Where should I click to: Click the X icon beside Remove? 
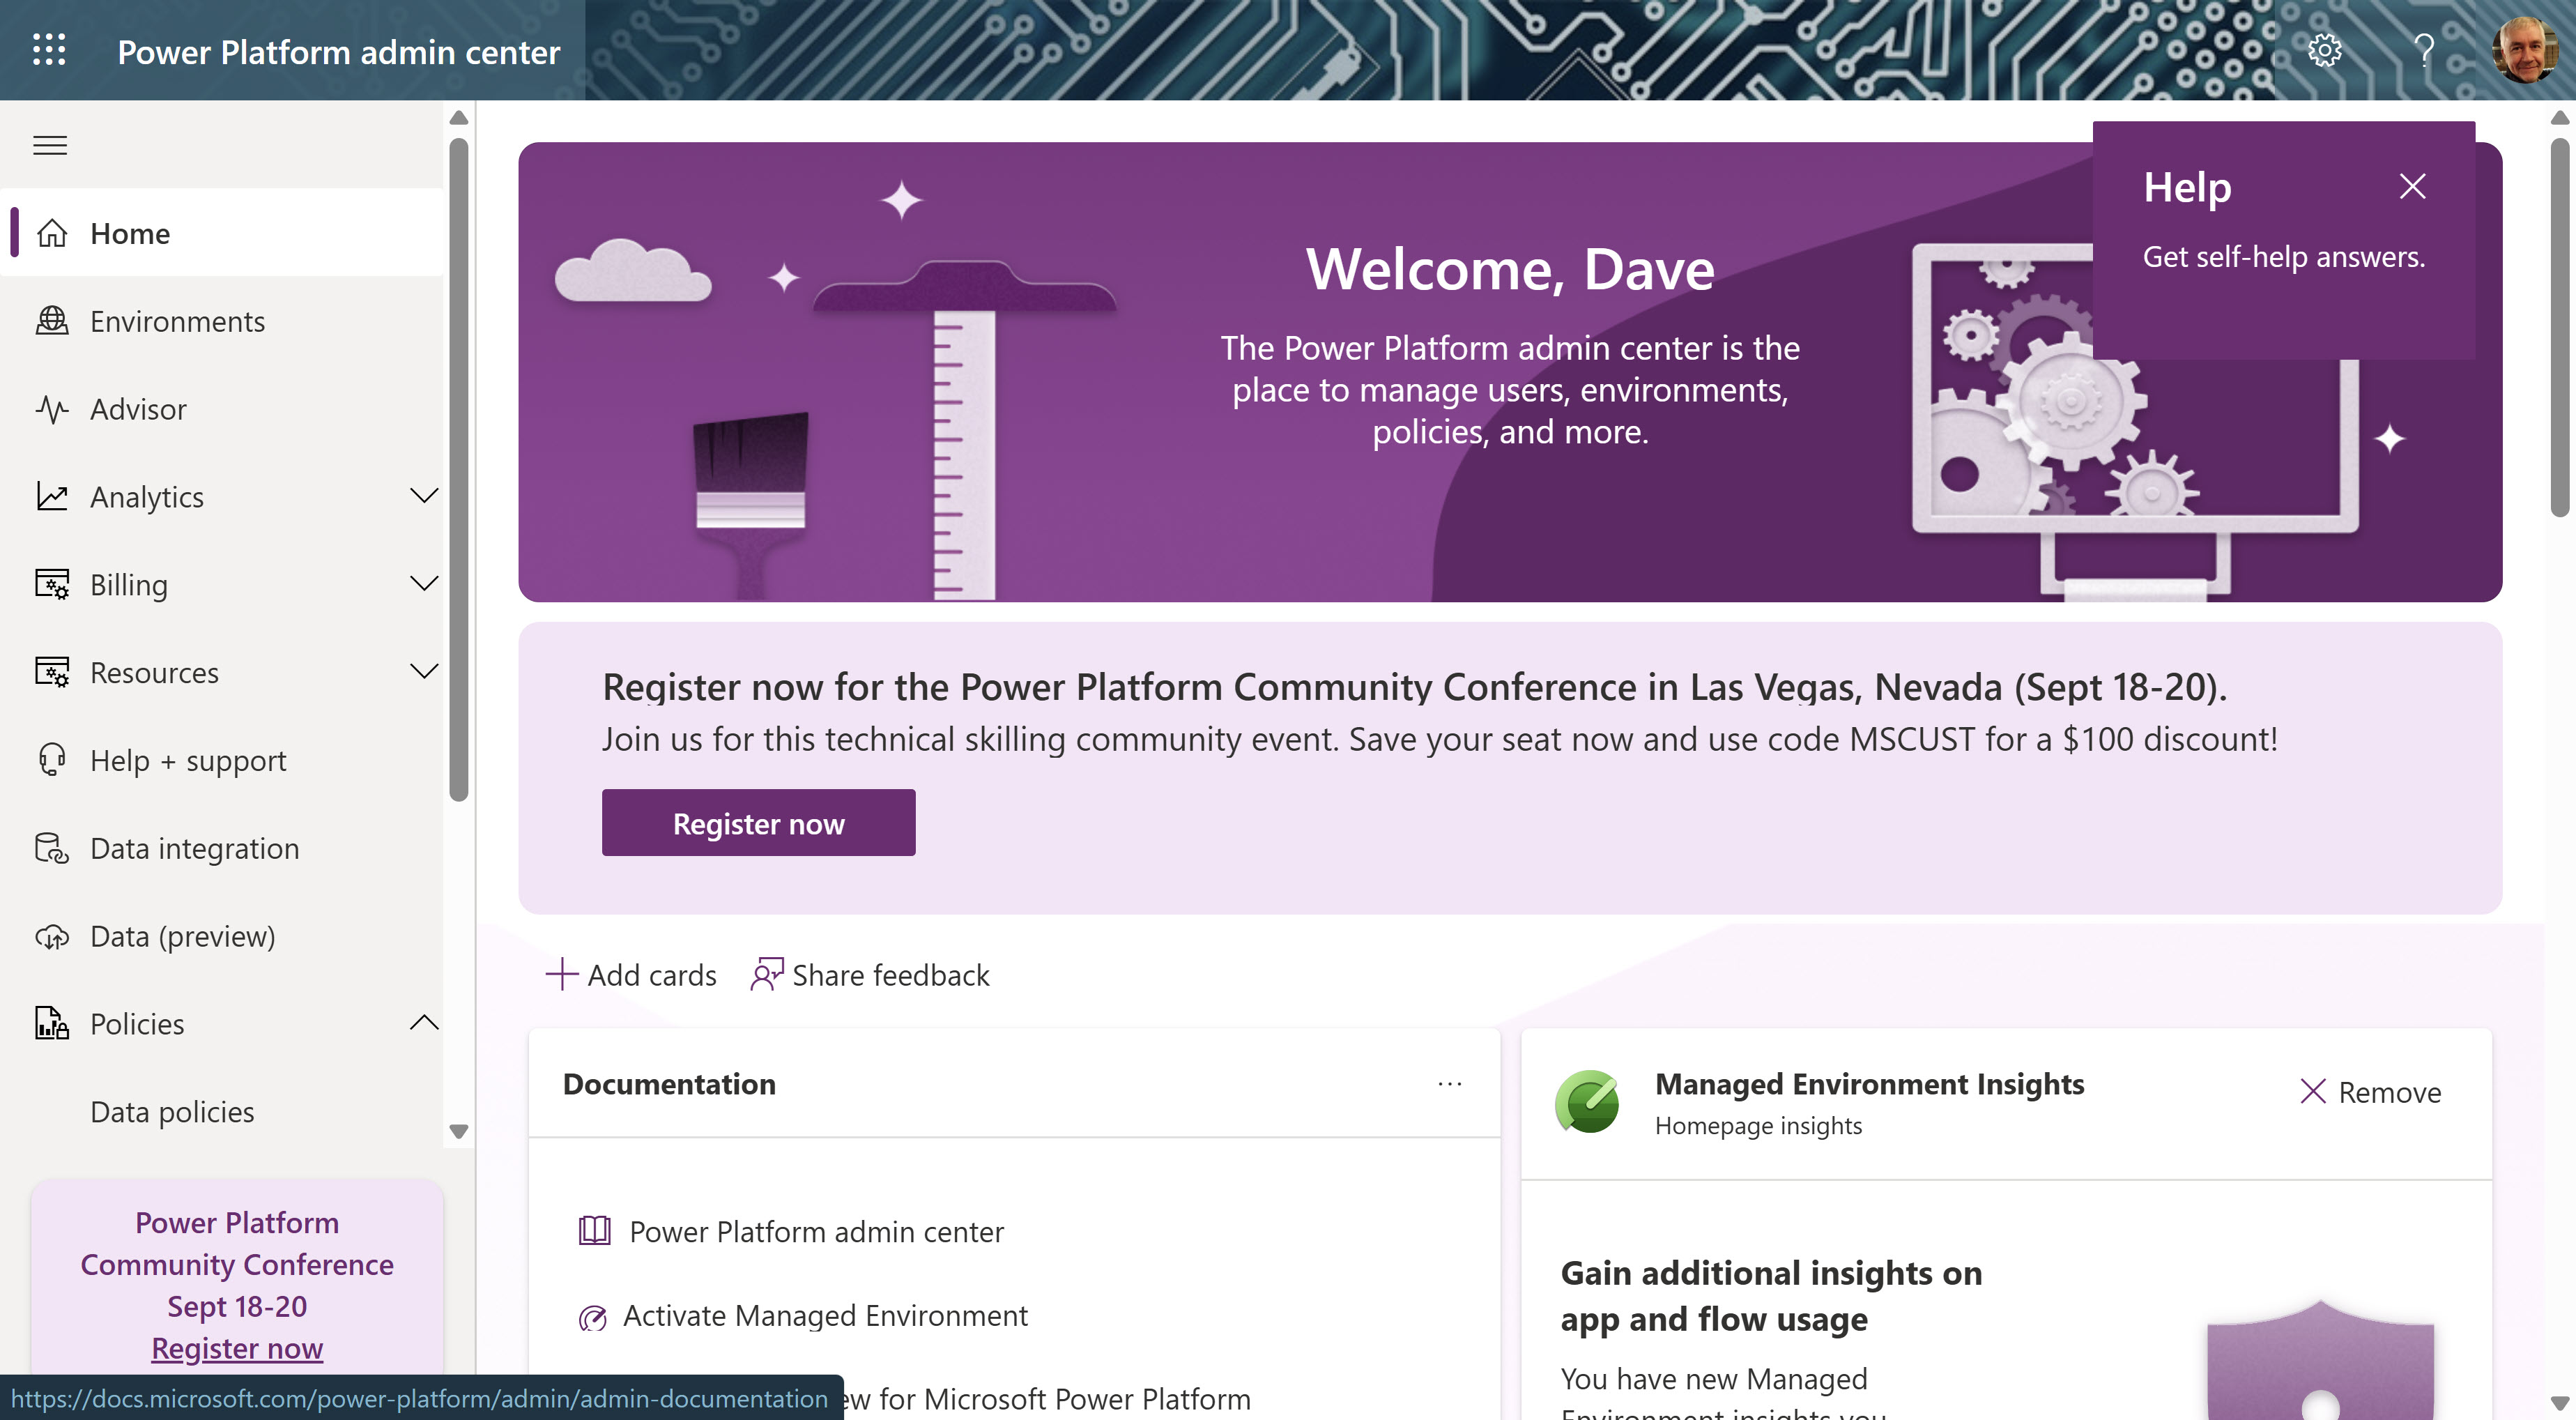[x=2313, y=1091]
